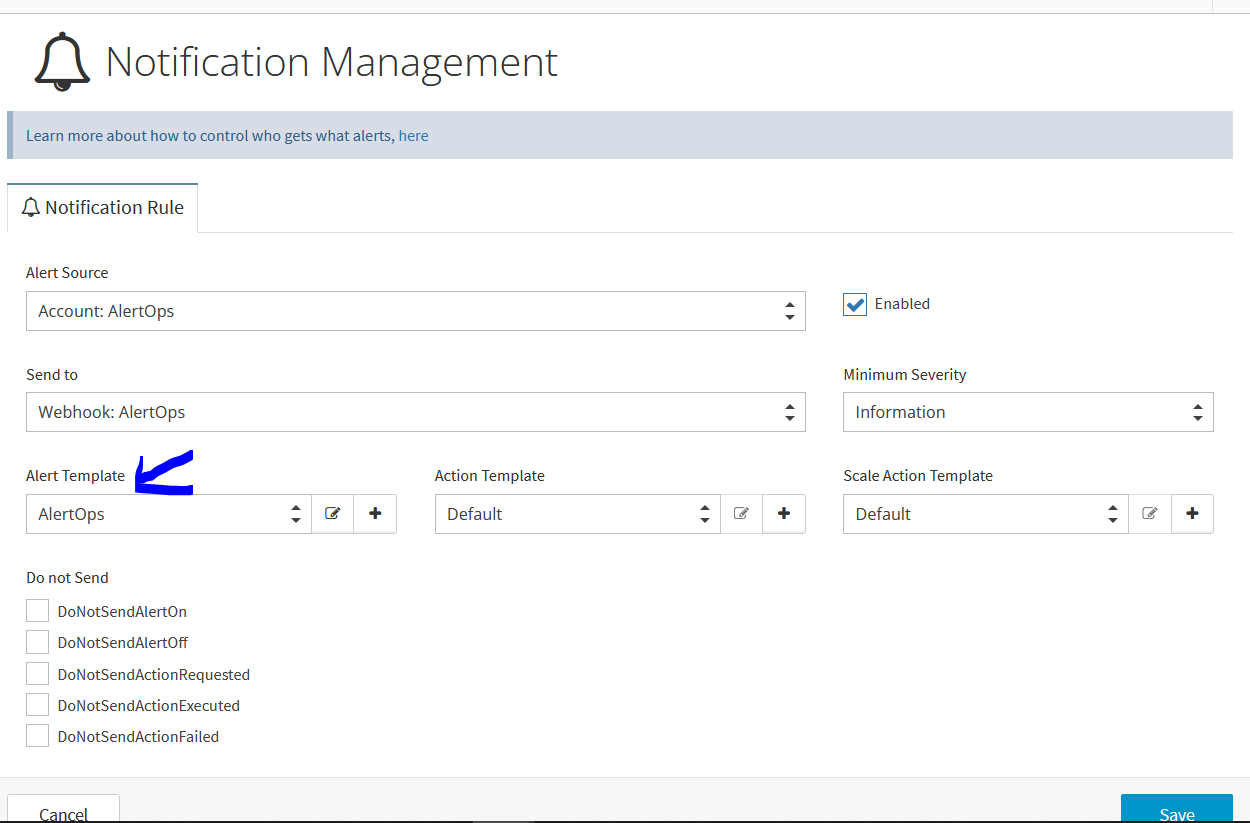Image resolution: width=1250 pixels, height=823 pixels.
Task: Click the edit icon beside Alert Template
Action: 332,514
